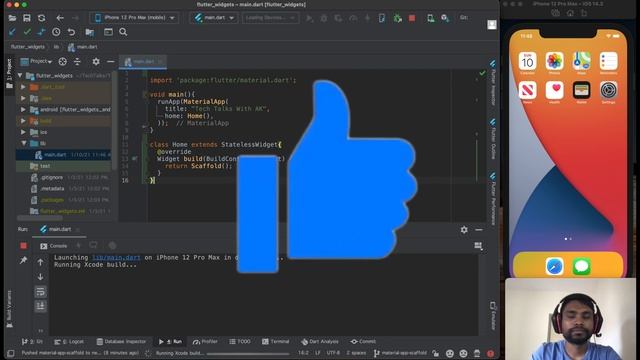Screen dimensions: 640x360
Task: Hide the Project panel with minus icon
Action: [110, 62]
